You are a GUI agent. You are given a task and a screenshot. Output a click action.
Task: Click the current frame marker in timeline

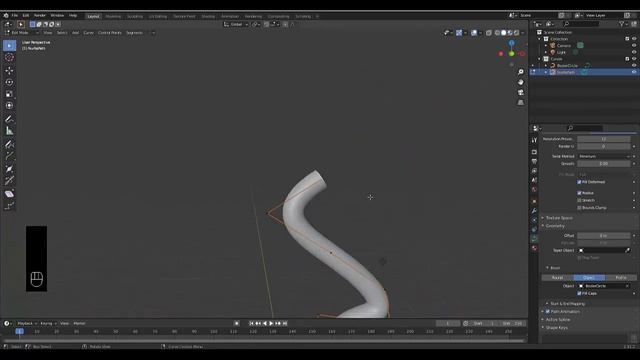pyautogui.click(x=19, y=331)
